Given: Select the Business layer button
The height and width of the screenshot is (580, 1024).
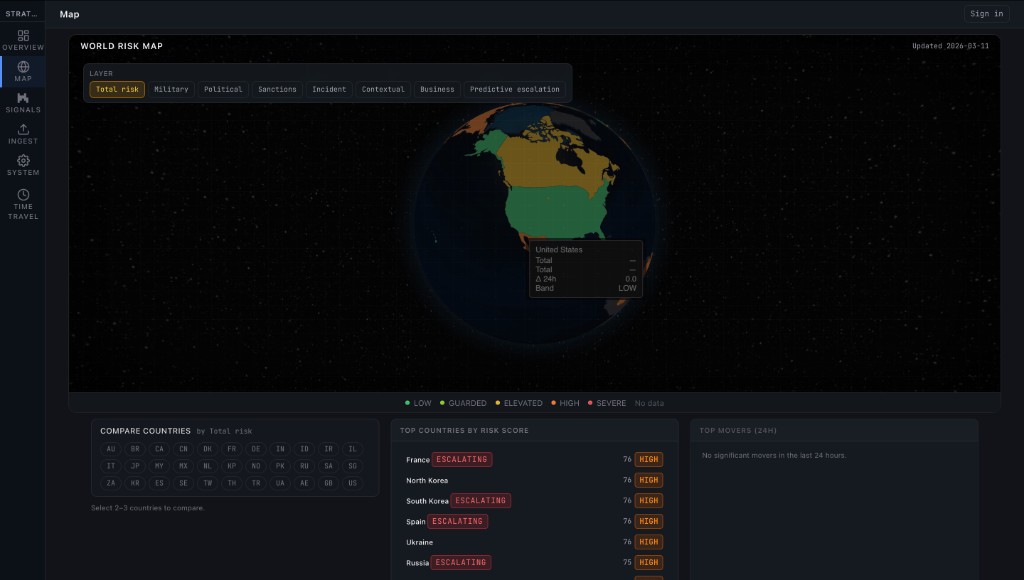Looking at the screenshot, I should tap(437, 89).
